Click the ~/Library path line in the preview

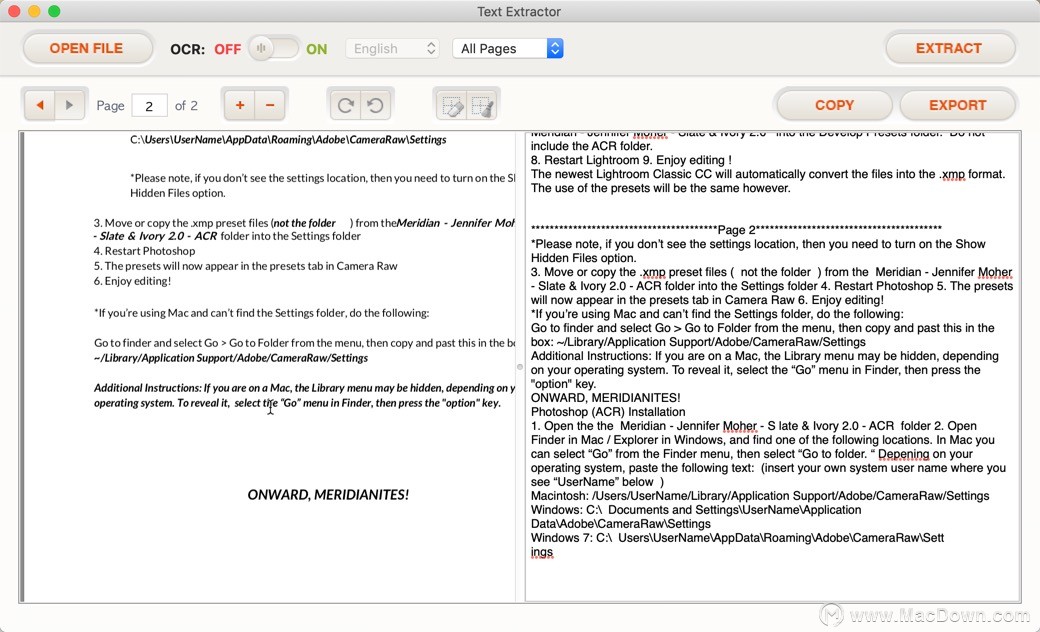pos(231,357)
